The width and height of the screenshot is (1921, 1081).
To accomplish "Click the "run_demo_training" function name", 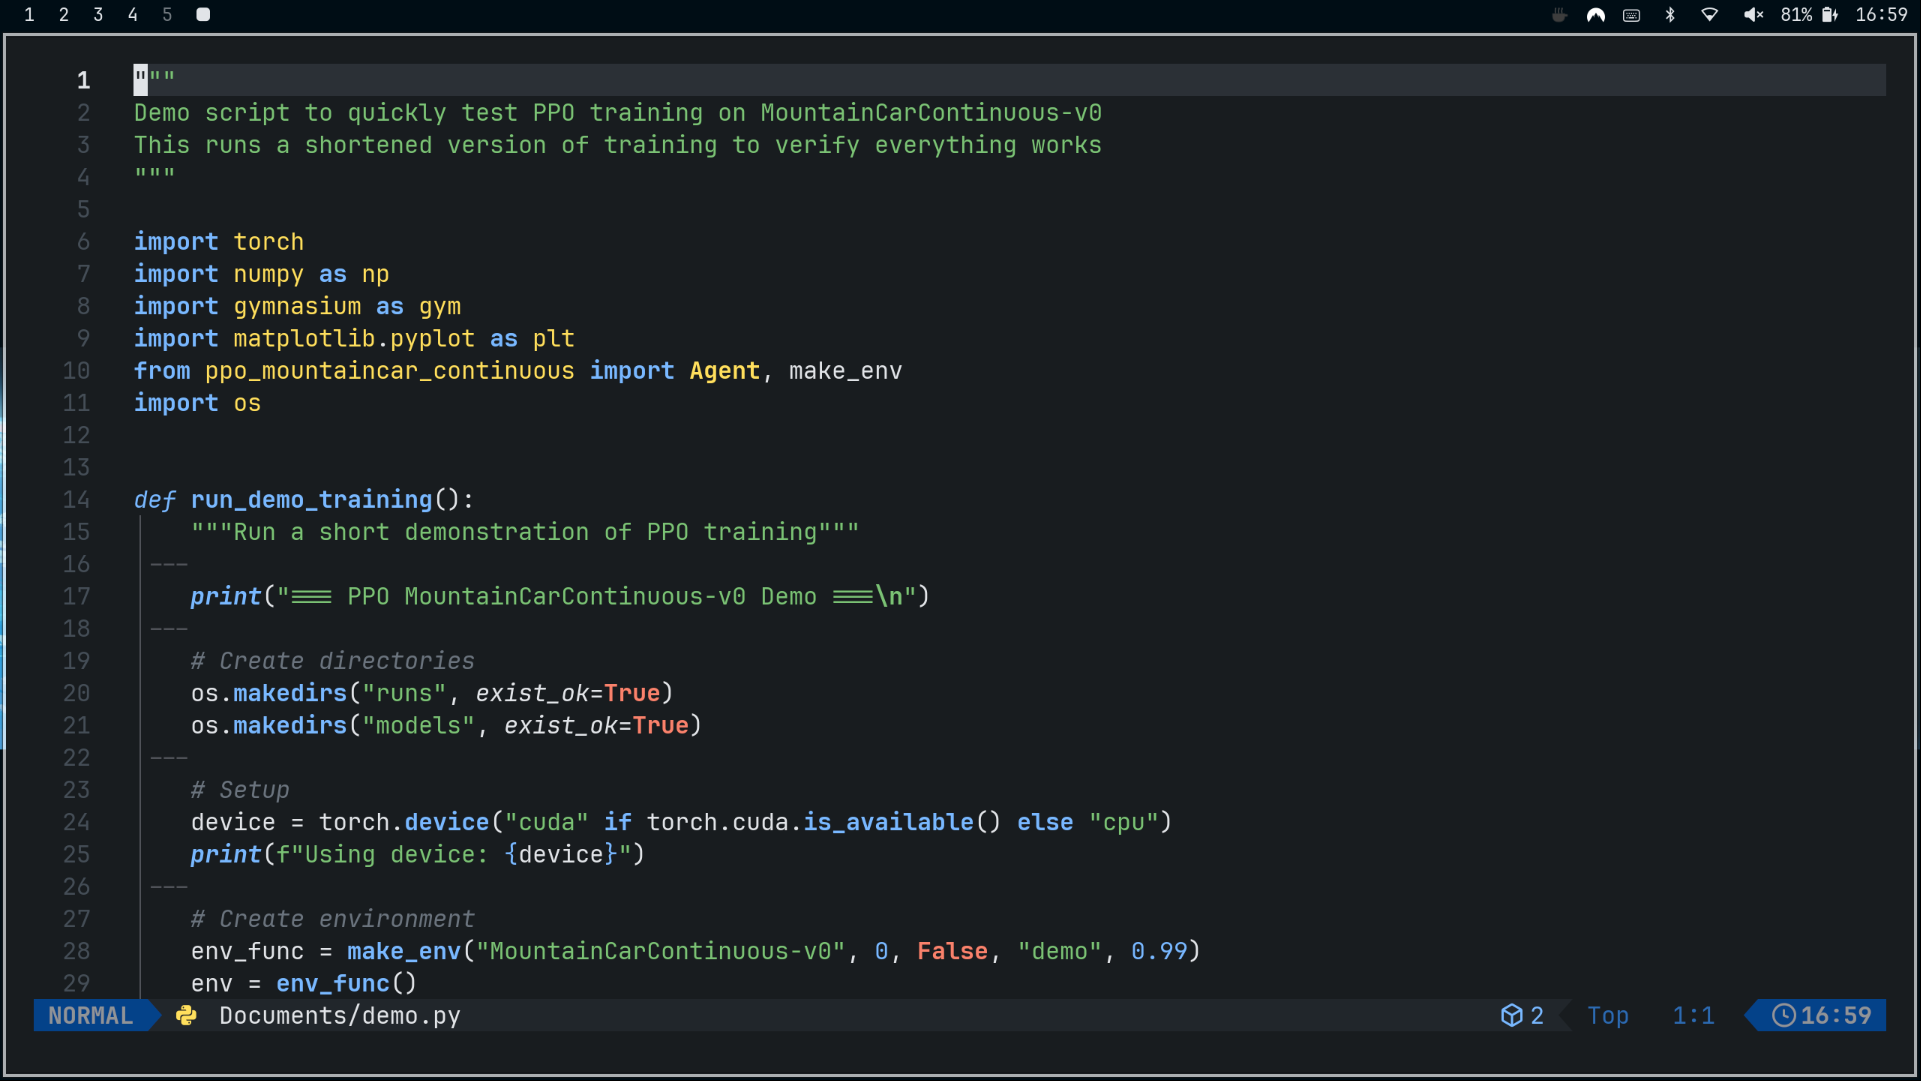I will (x=312, y=499).
